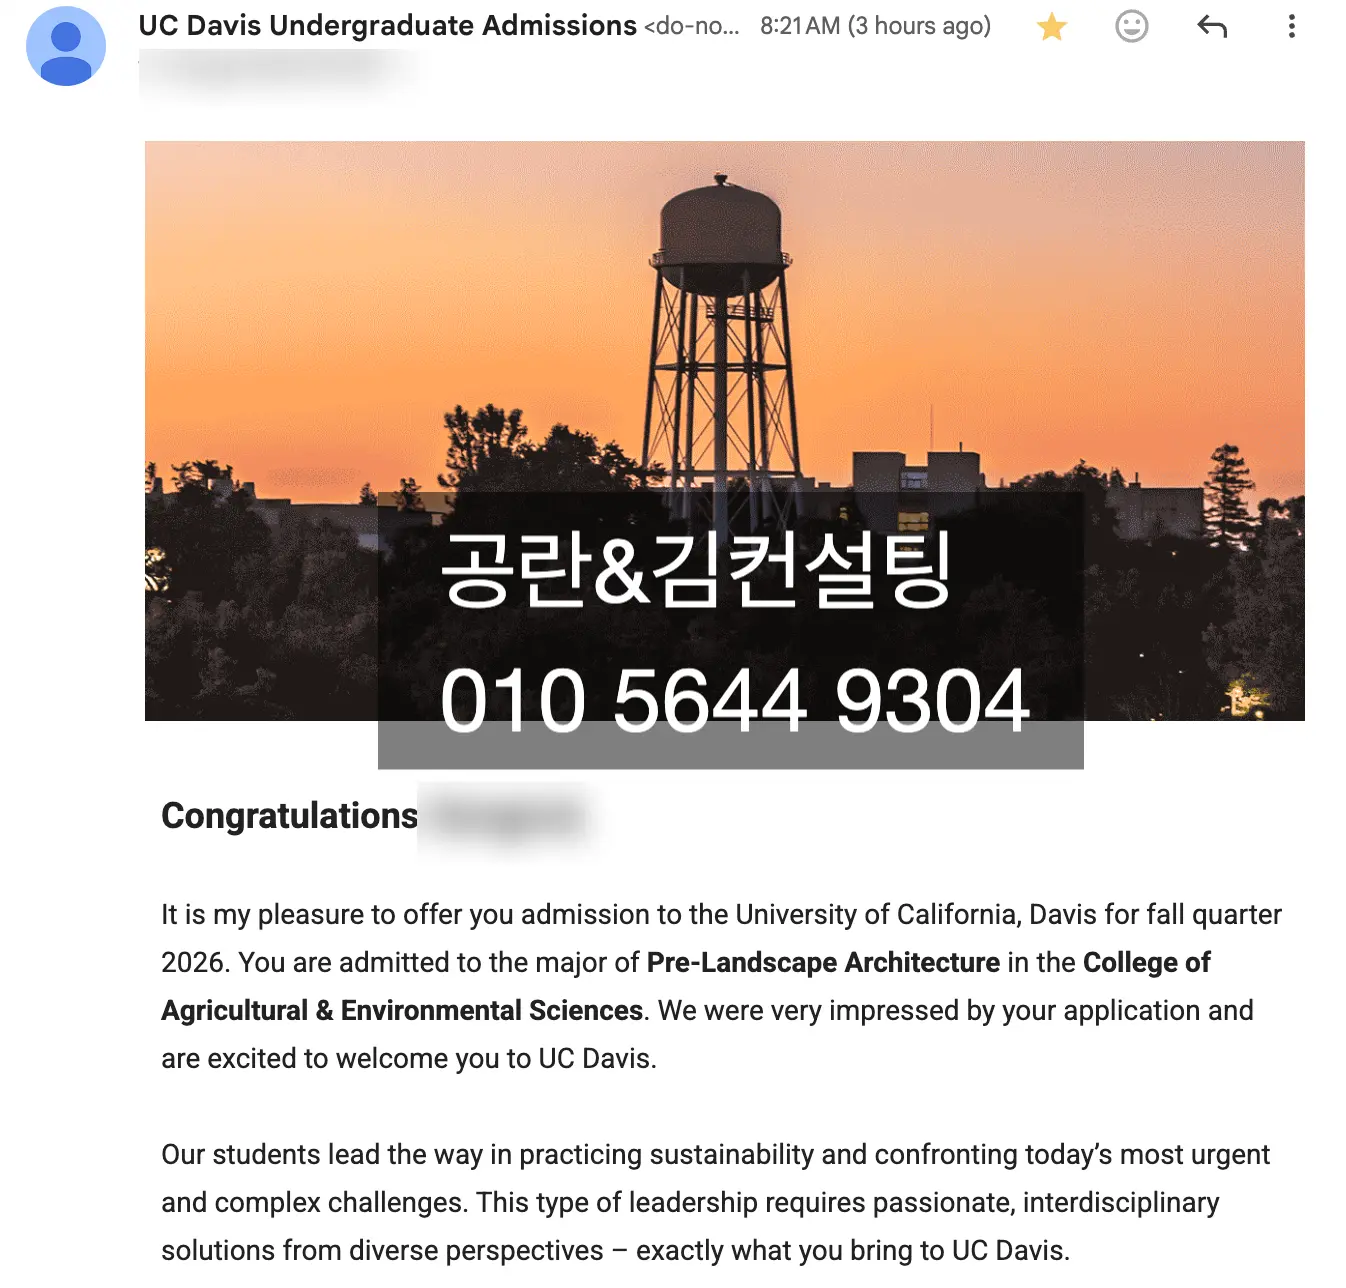Click the Korean text overlay on banner
This screenshot has height=1288, width=1346.
click(x=696, y=571)
